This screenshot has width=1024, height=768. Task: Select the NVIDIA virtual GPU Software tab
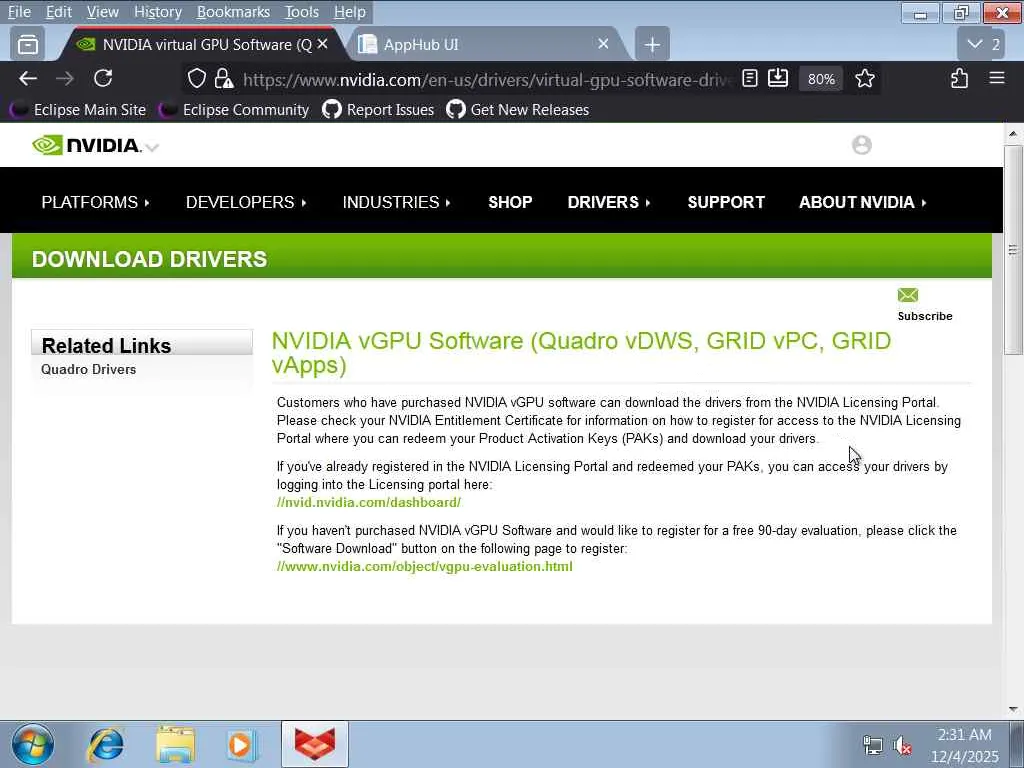click(202, 44)
